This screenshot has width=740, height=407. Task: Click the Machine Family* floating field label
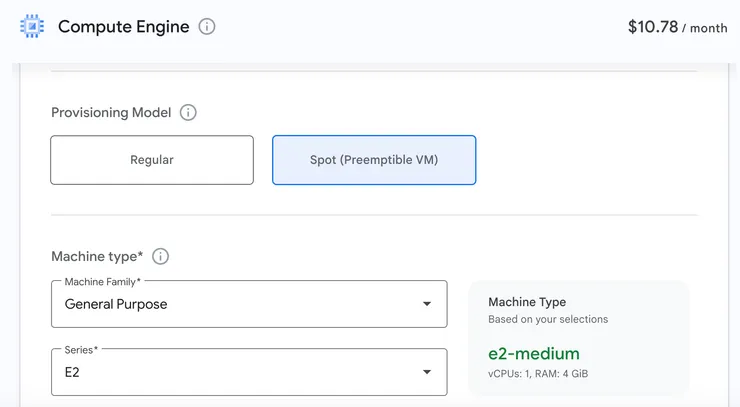tap(103, 282)
